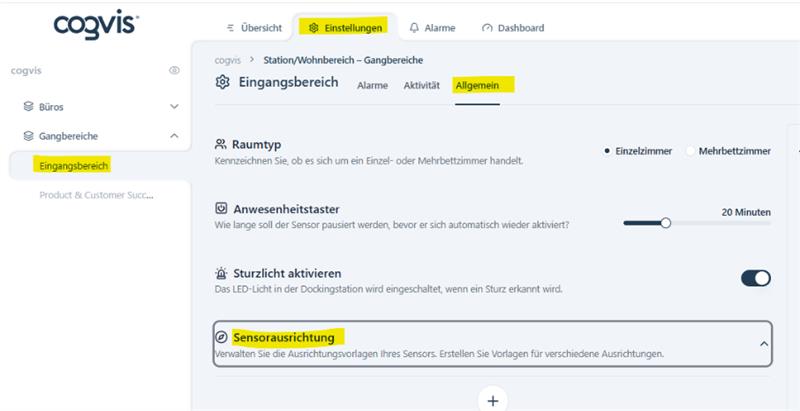
Task: Open the Übersicht tab
Action: point(254,28)
